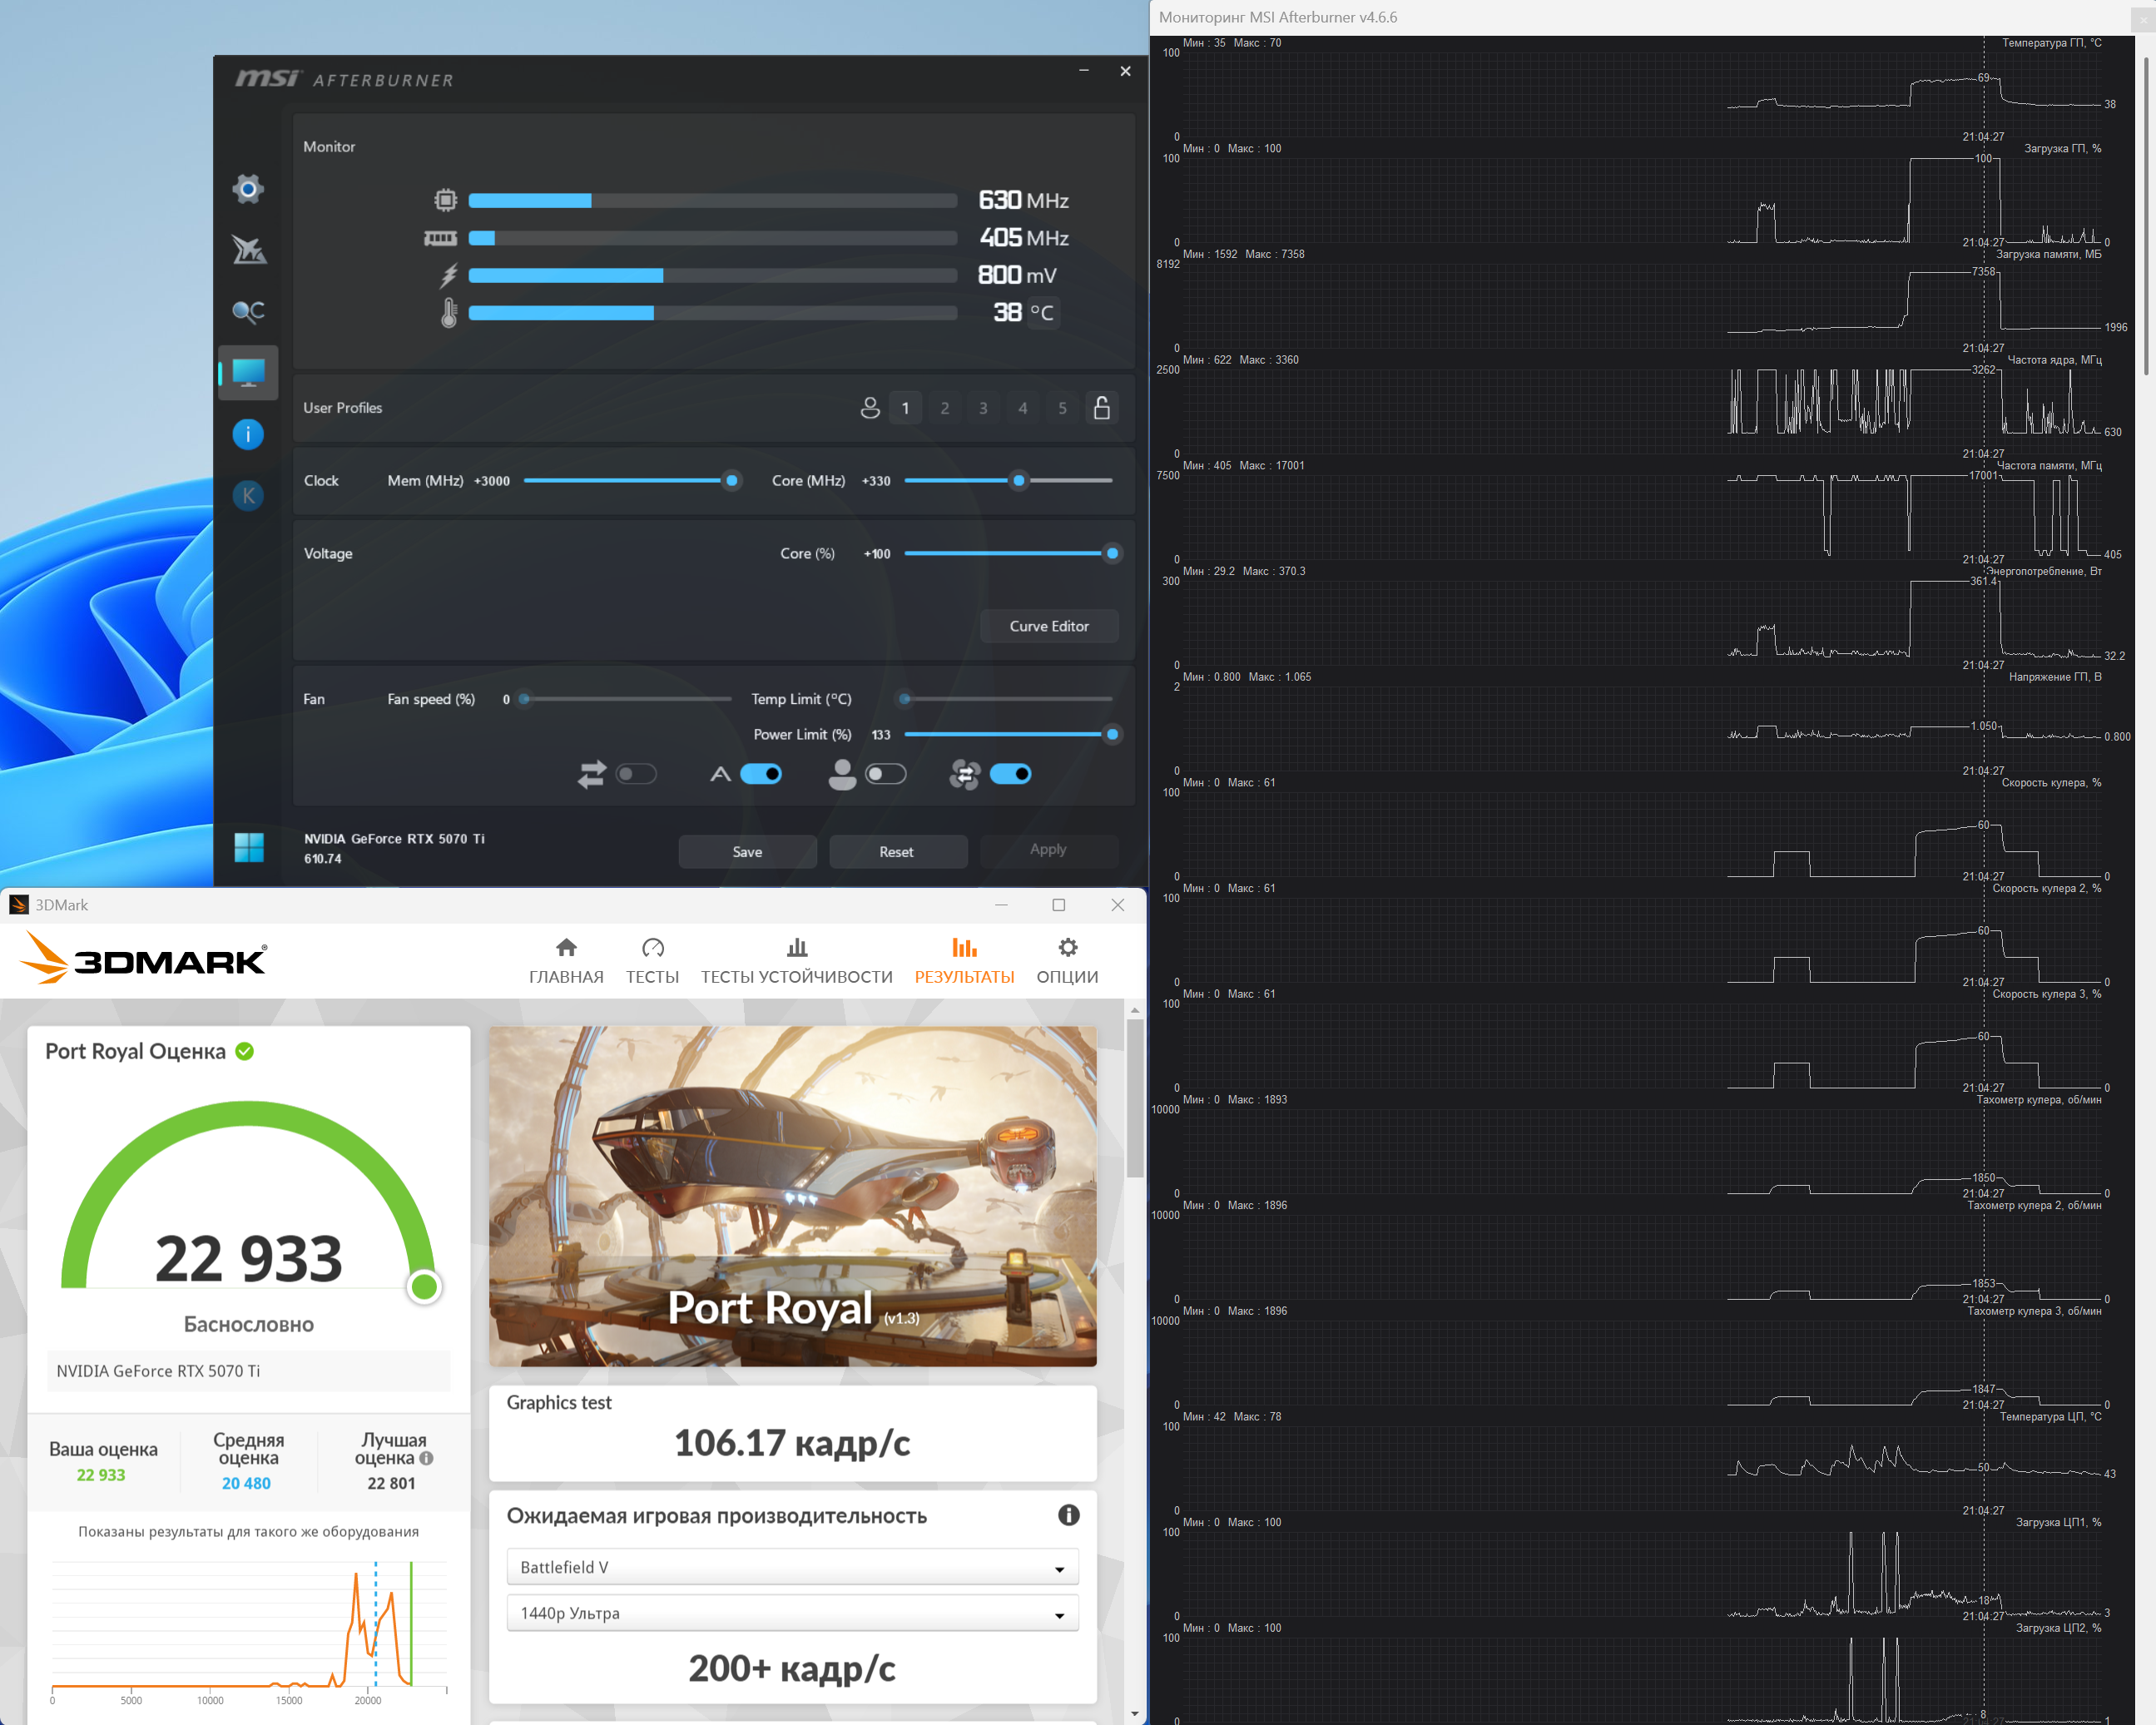Click Apply button in Afterburner
The height and width of the screenshot is (1725, 2156).
[1048, 850]
